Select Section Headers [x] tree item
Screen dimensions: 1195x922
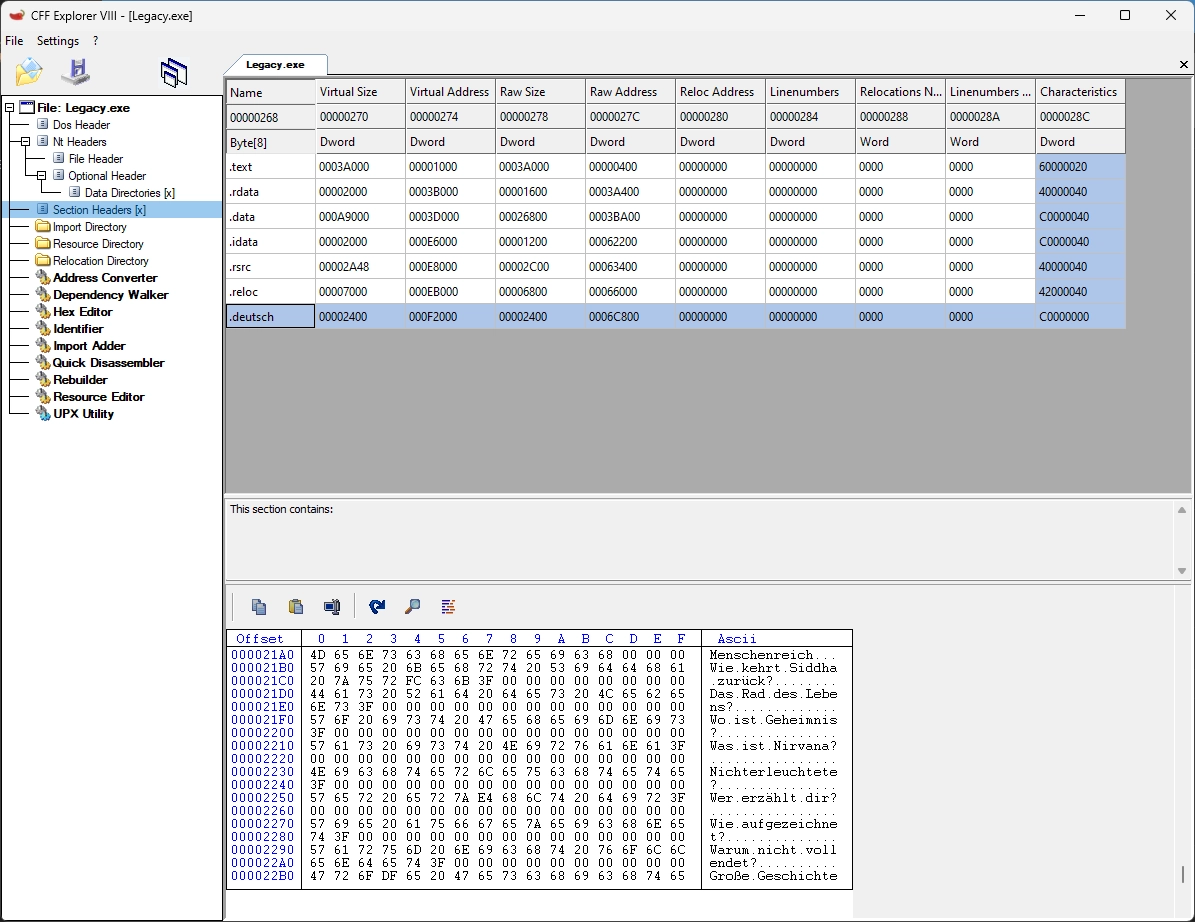pos(99,210)
